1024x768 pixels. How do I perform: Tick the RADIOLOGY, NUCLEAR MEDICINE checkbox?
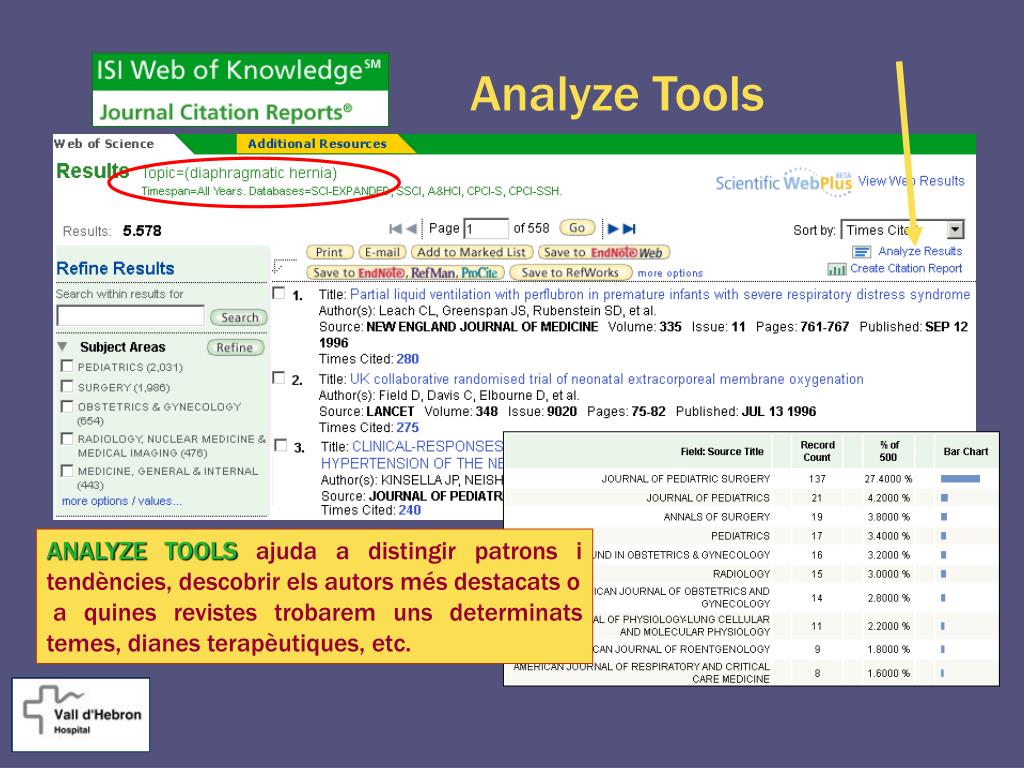[x=67, y=438]
